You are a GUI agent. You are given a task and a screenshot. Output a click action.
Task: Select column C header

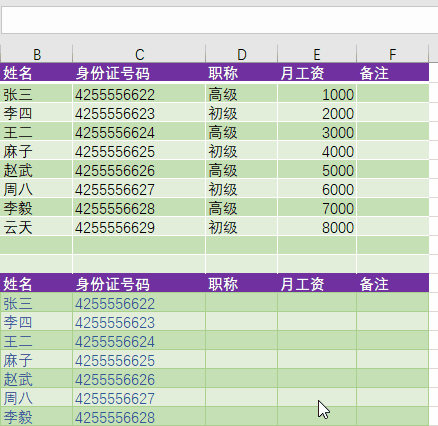[x=139, y=54]
